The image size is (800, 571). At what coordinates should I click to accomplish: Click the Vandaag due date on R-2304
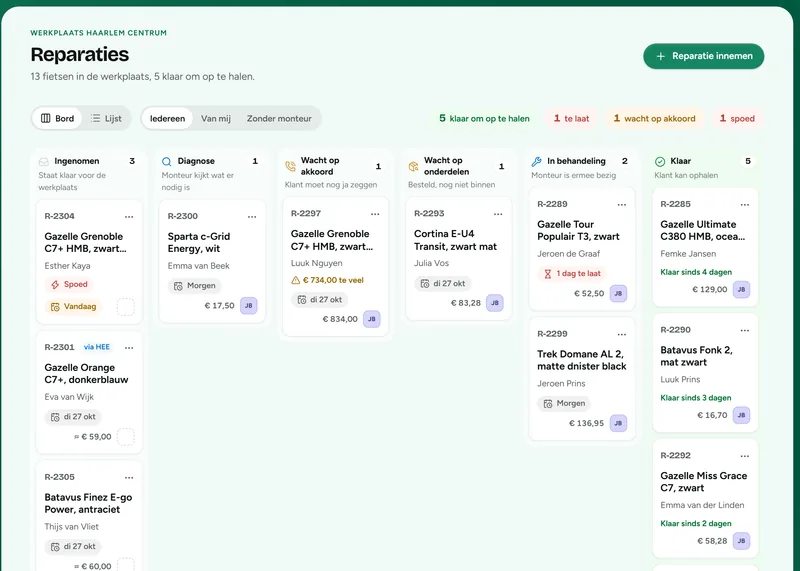point(73,307)
